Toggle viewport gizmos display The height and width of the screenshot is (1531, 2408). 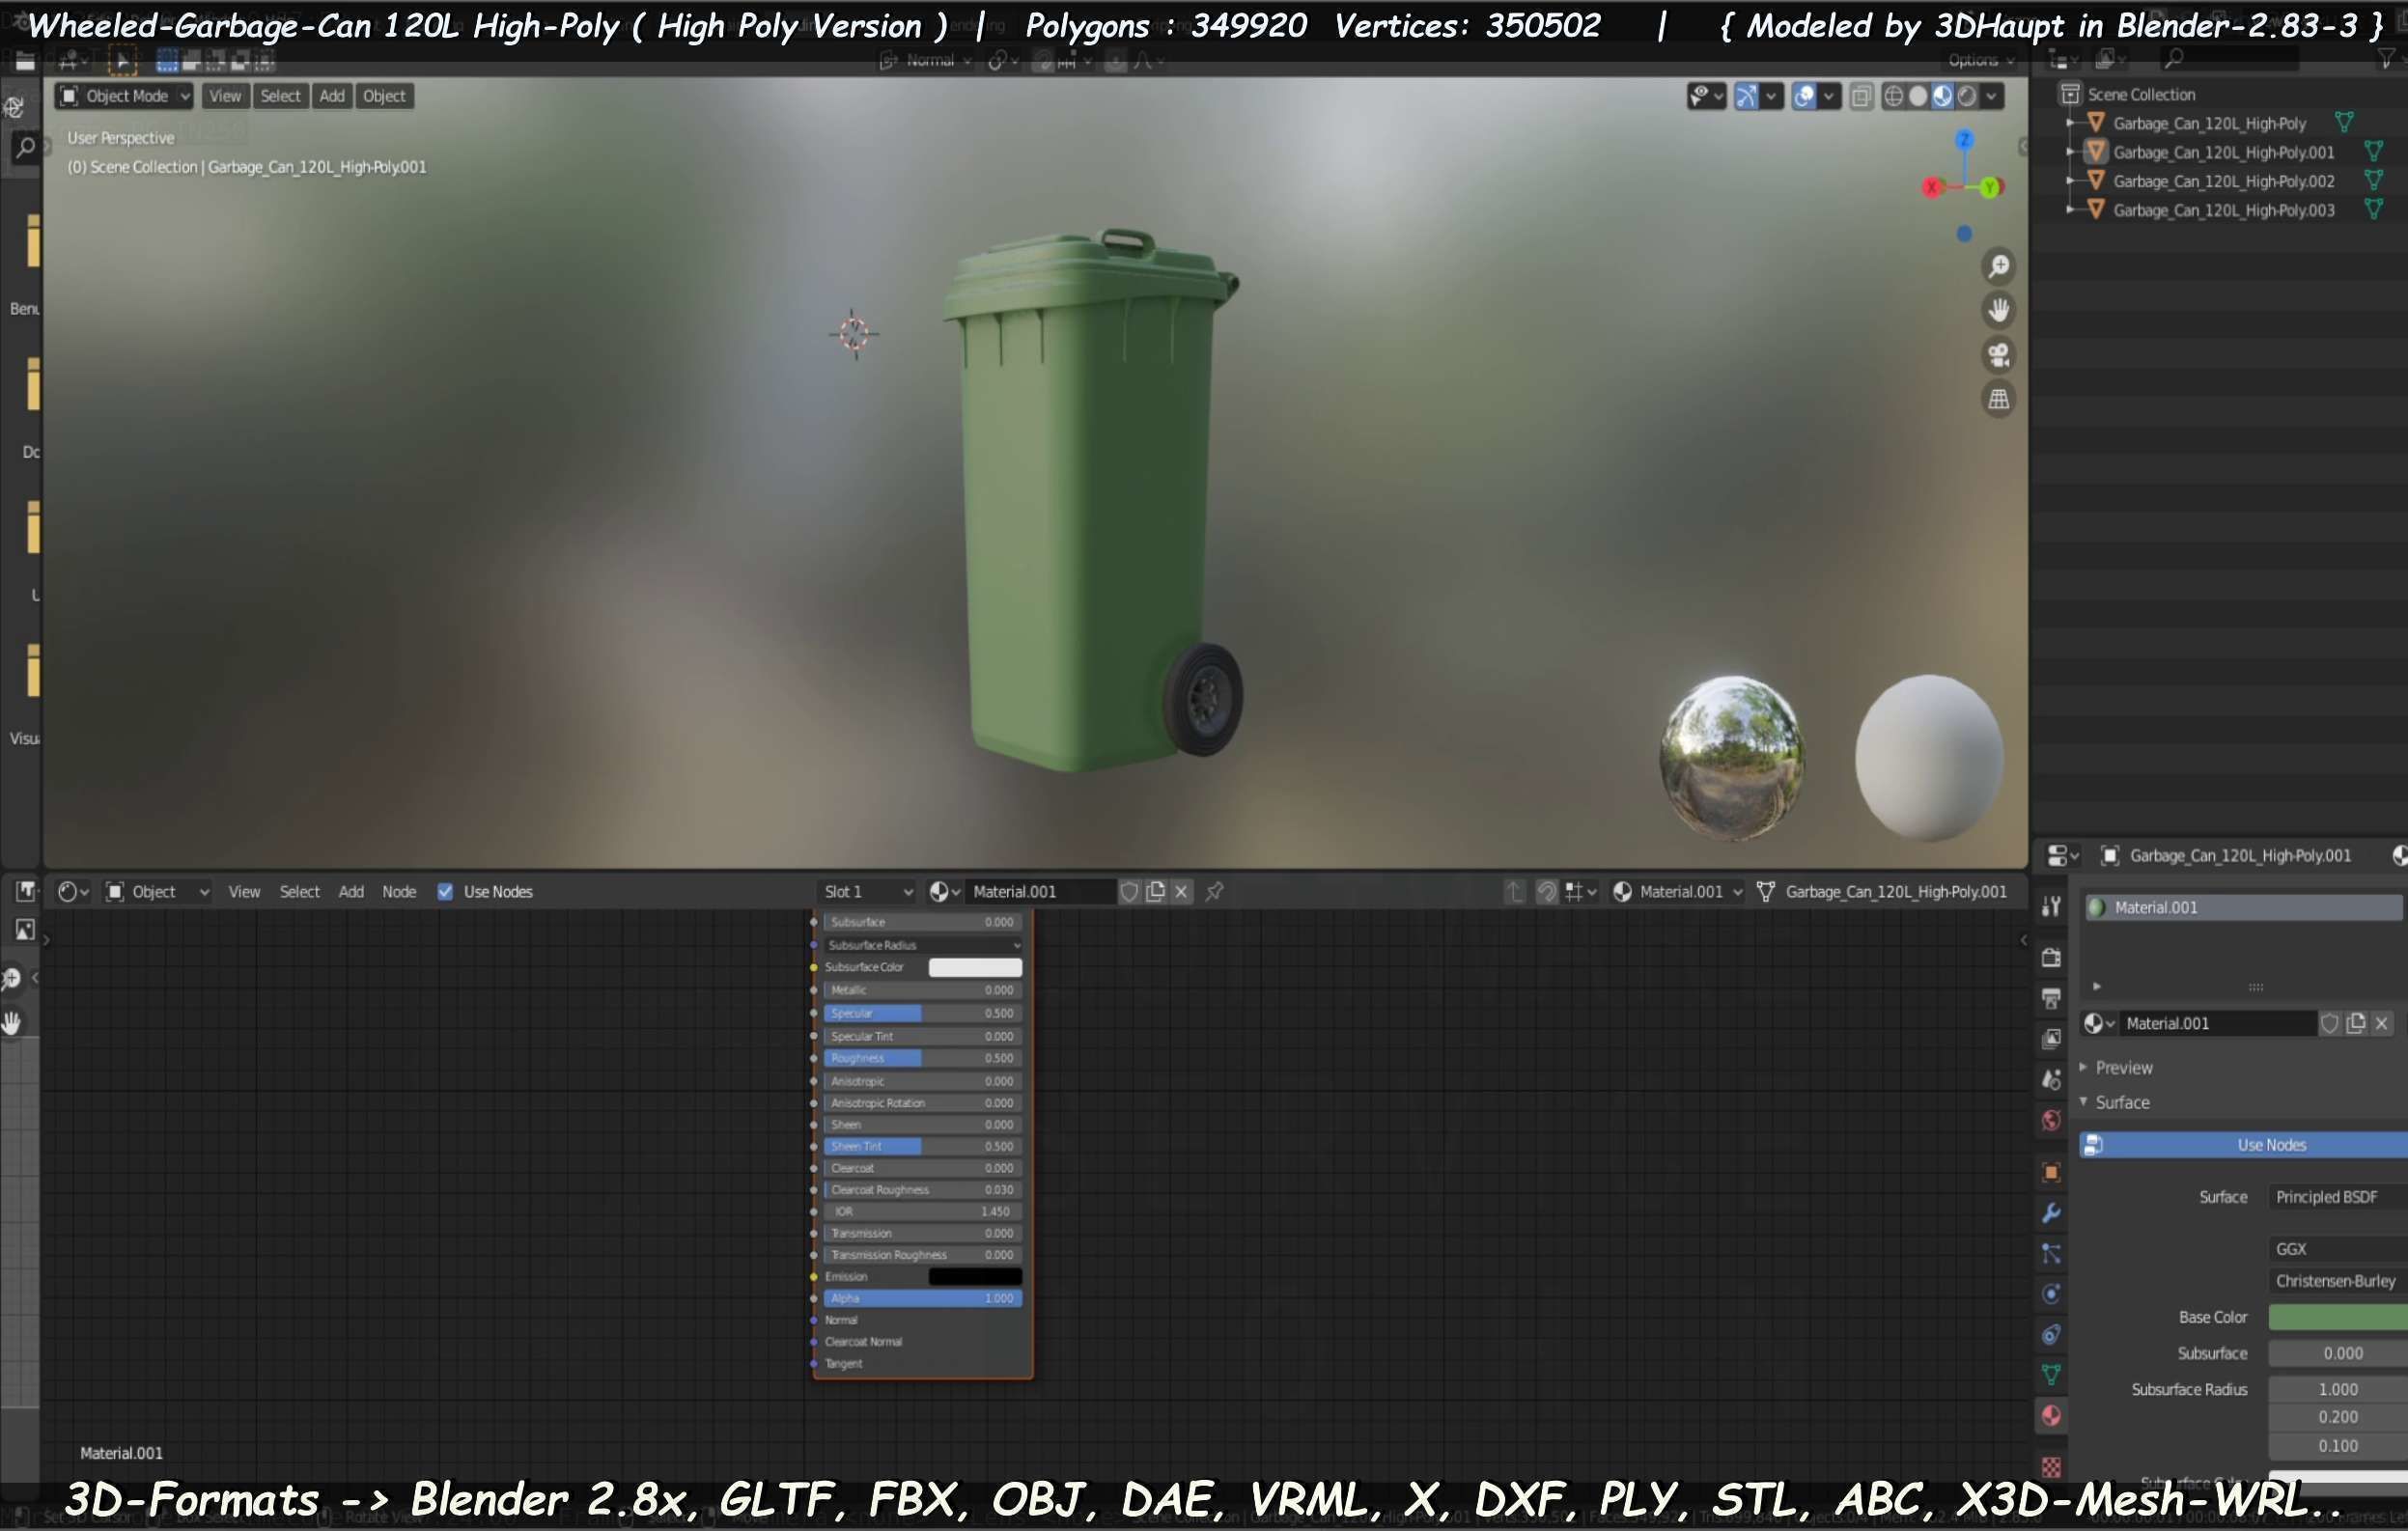(1746, 96)
